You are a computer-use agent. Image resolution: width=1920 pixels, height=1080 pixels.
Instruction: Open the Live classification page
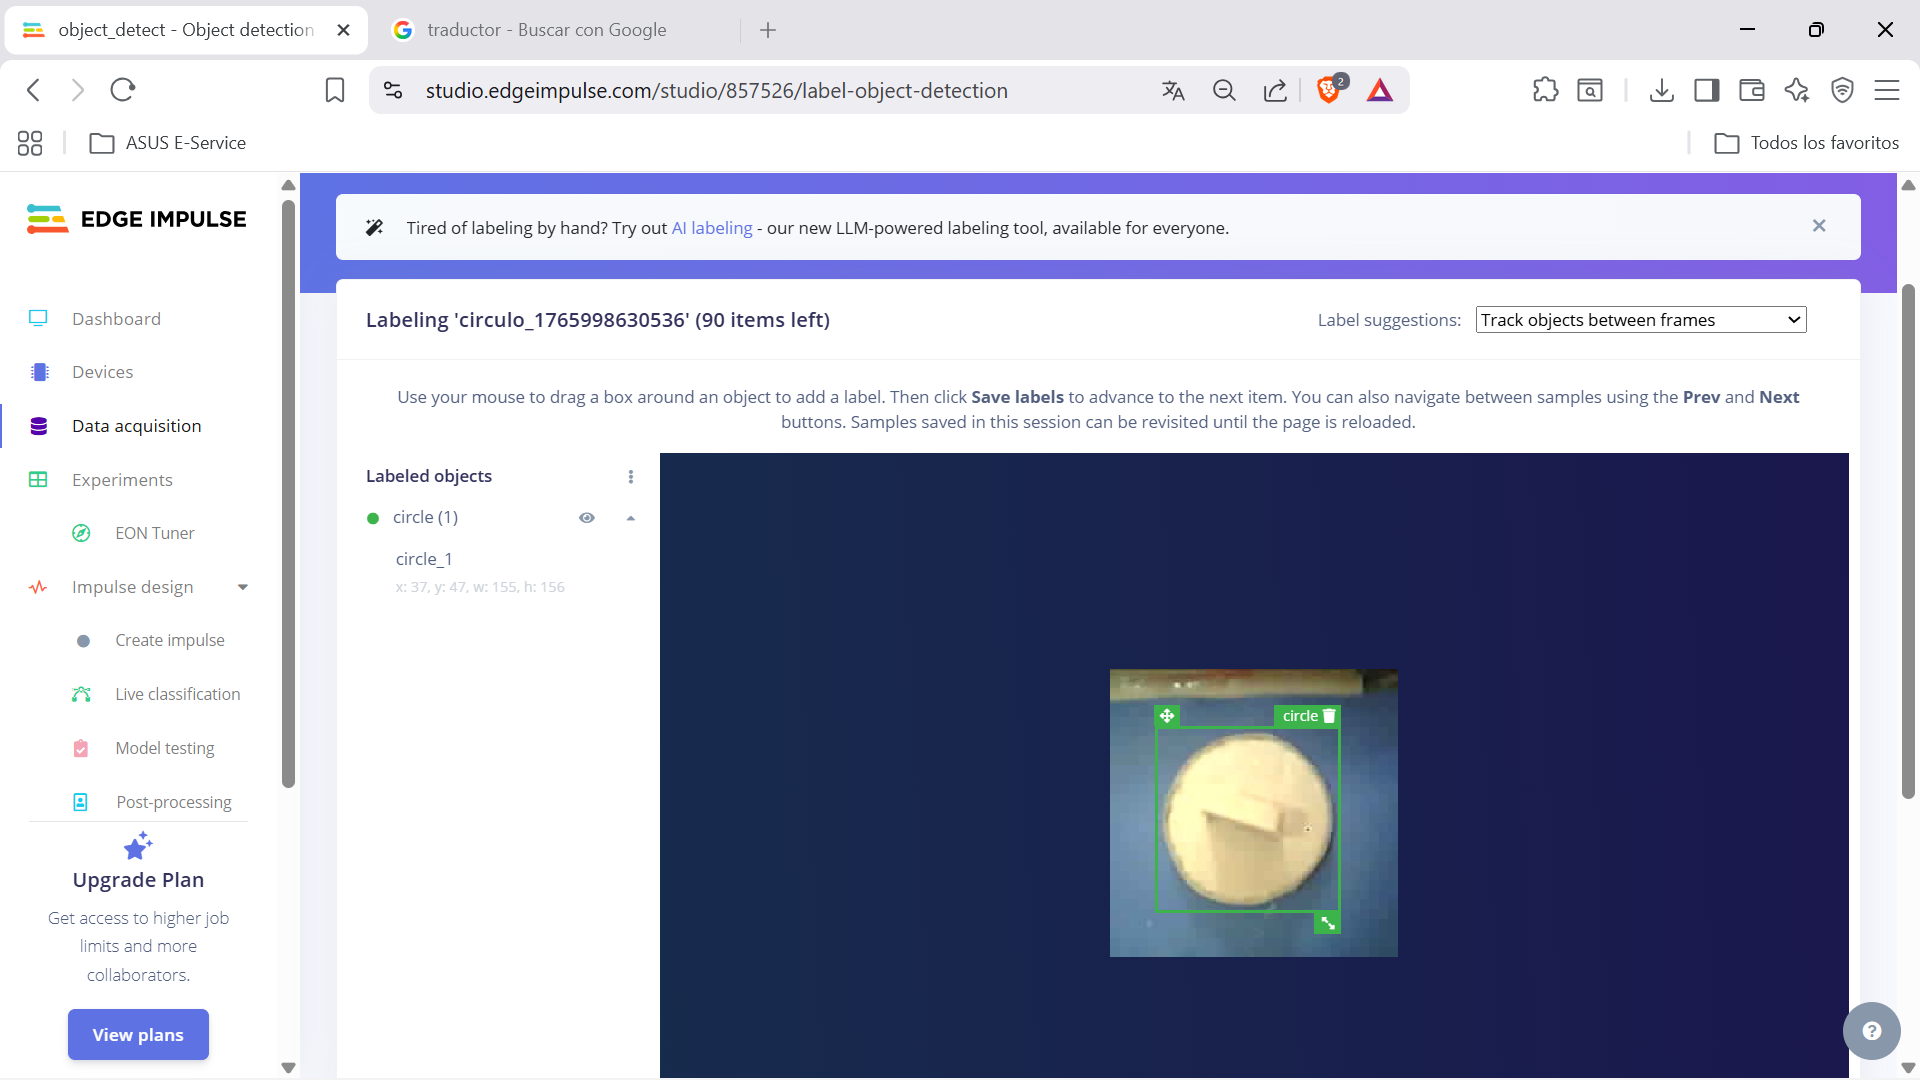177,694
